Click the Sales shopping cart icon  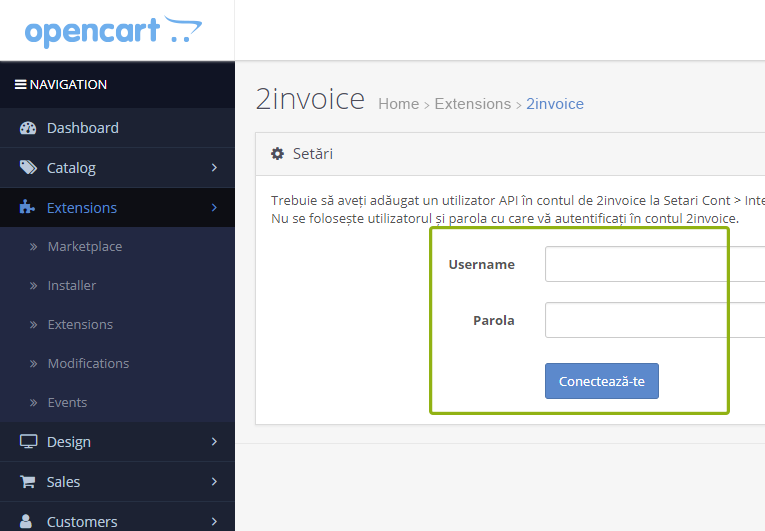click(x=27, y=482)
